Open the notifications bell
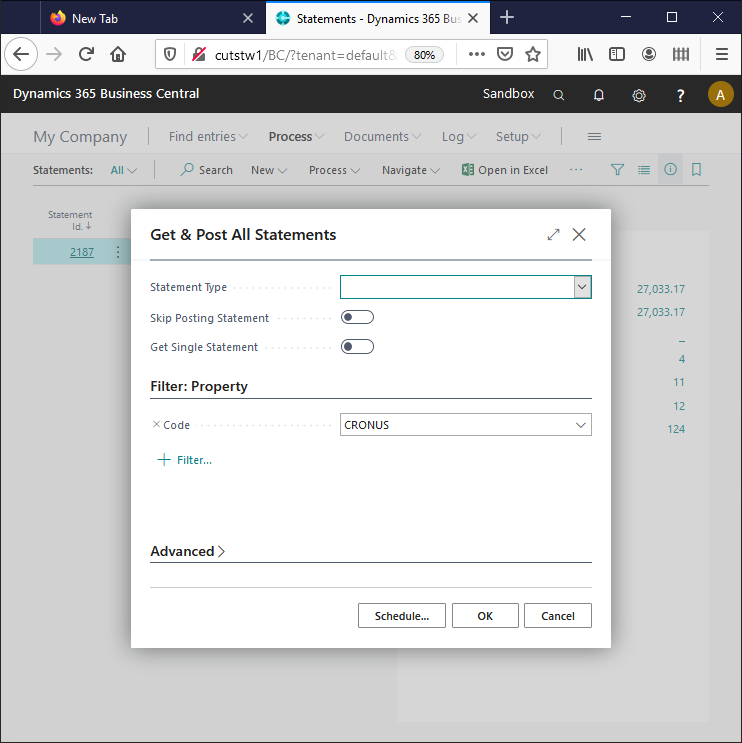 coord(599,95)
